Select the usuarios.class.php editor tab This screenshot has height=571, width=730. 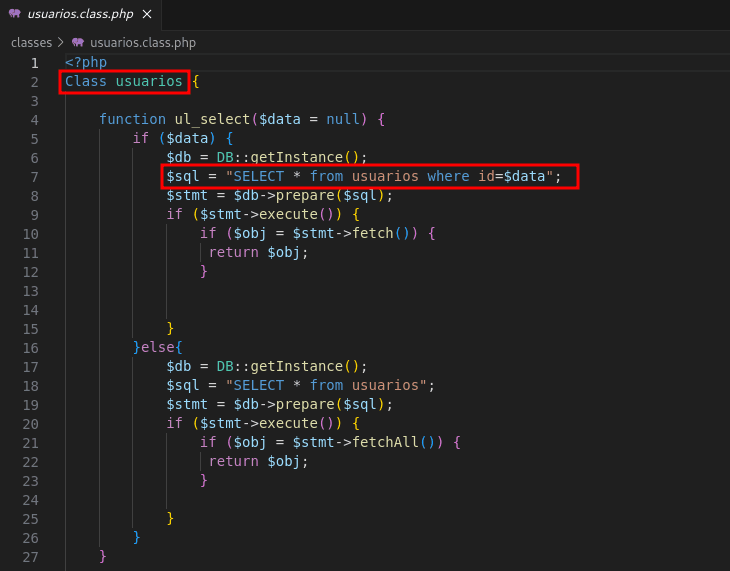tap(78, 14)
